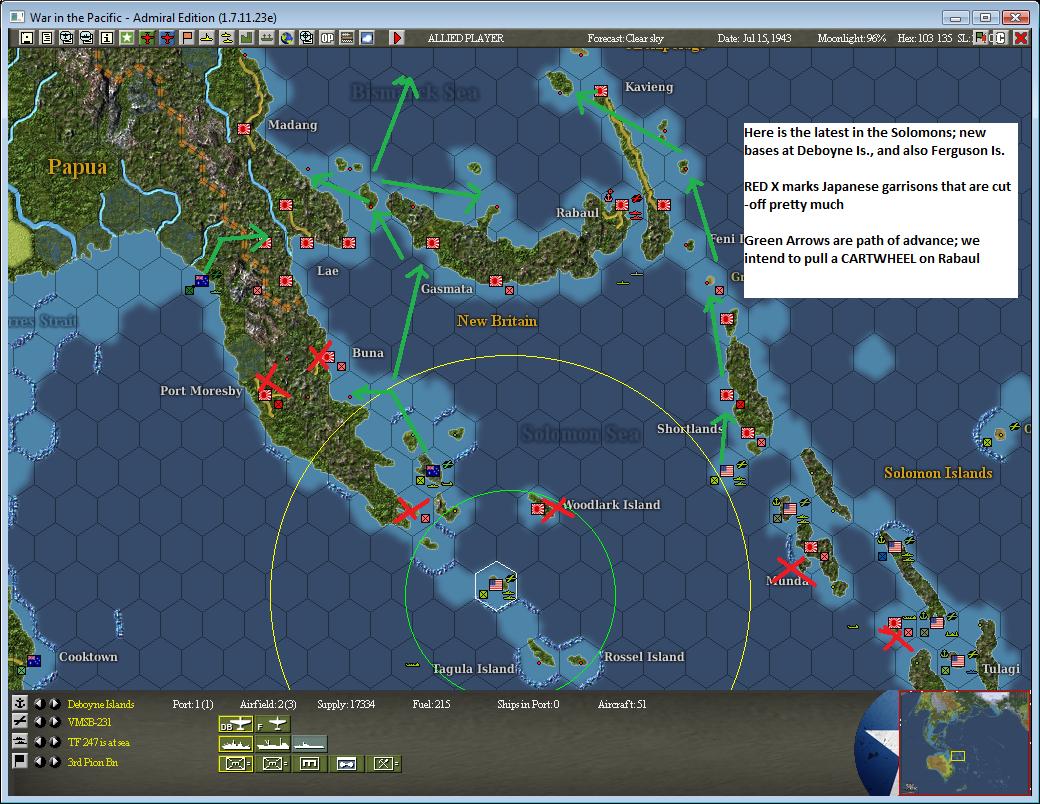Screen dimensions: 1040x804
Task: Select the highlighted Deboyne Islands hex
Action: click(x=496, y=584)
